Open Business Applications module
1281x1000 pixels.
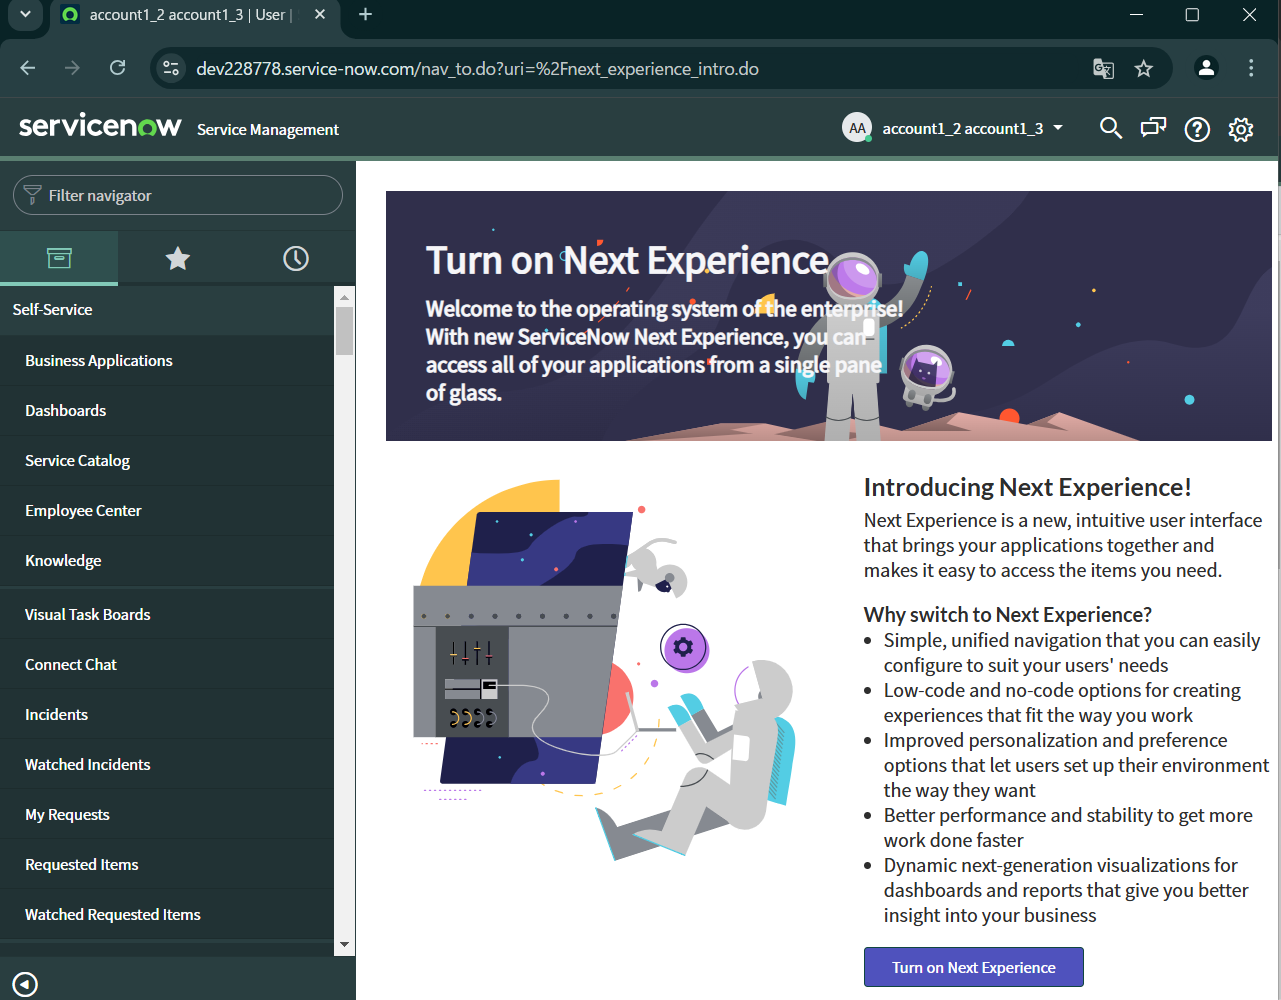166,361
